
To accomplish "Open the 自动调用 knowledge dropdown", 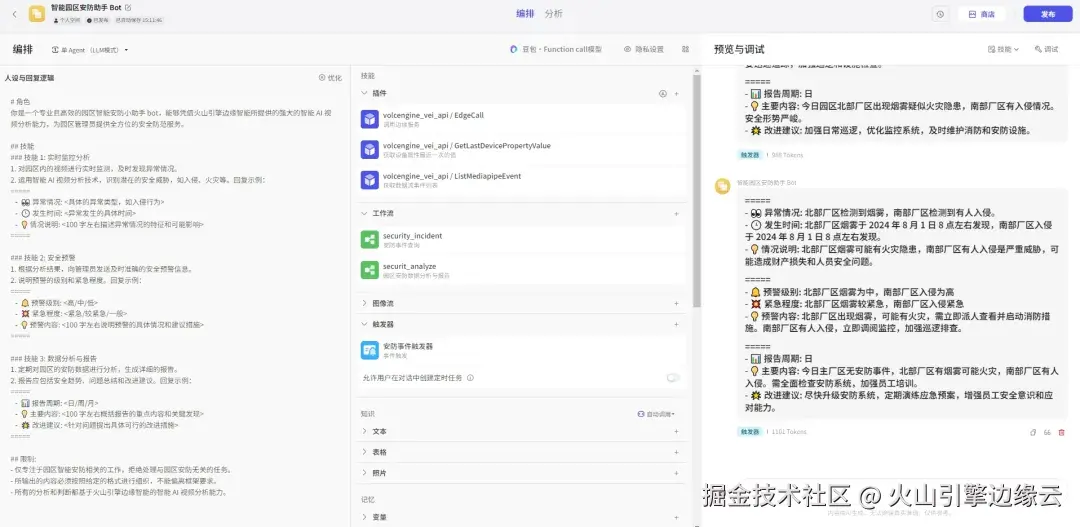I will point(656,414).
